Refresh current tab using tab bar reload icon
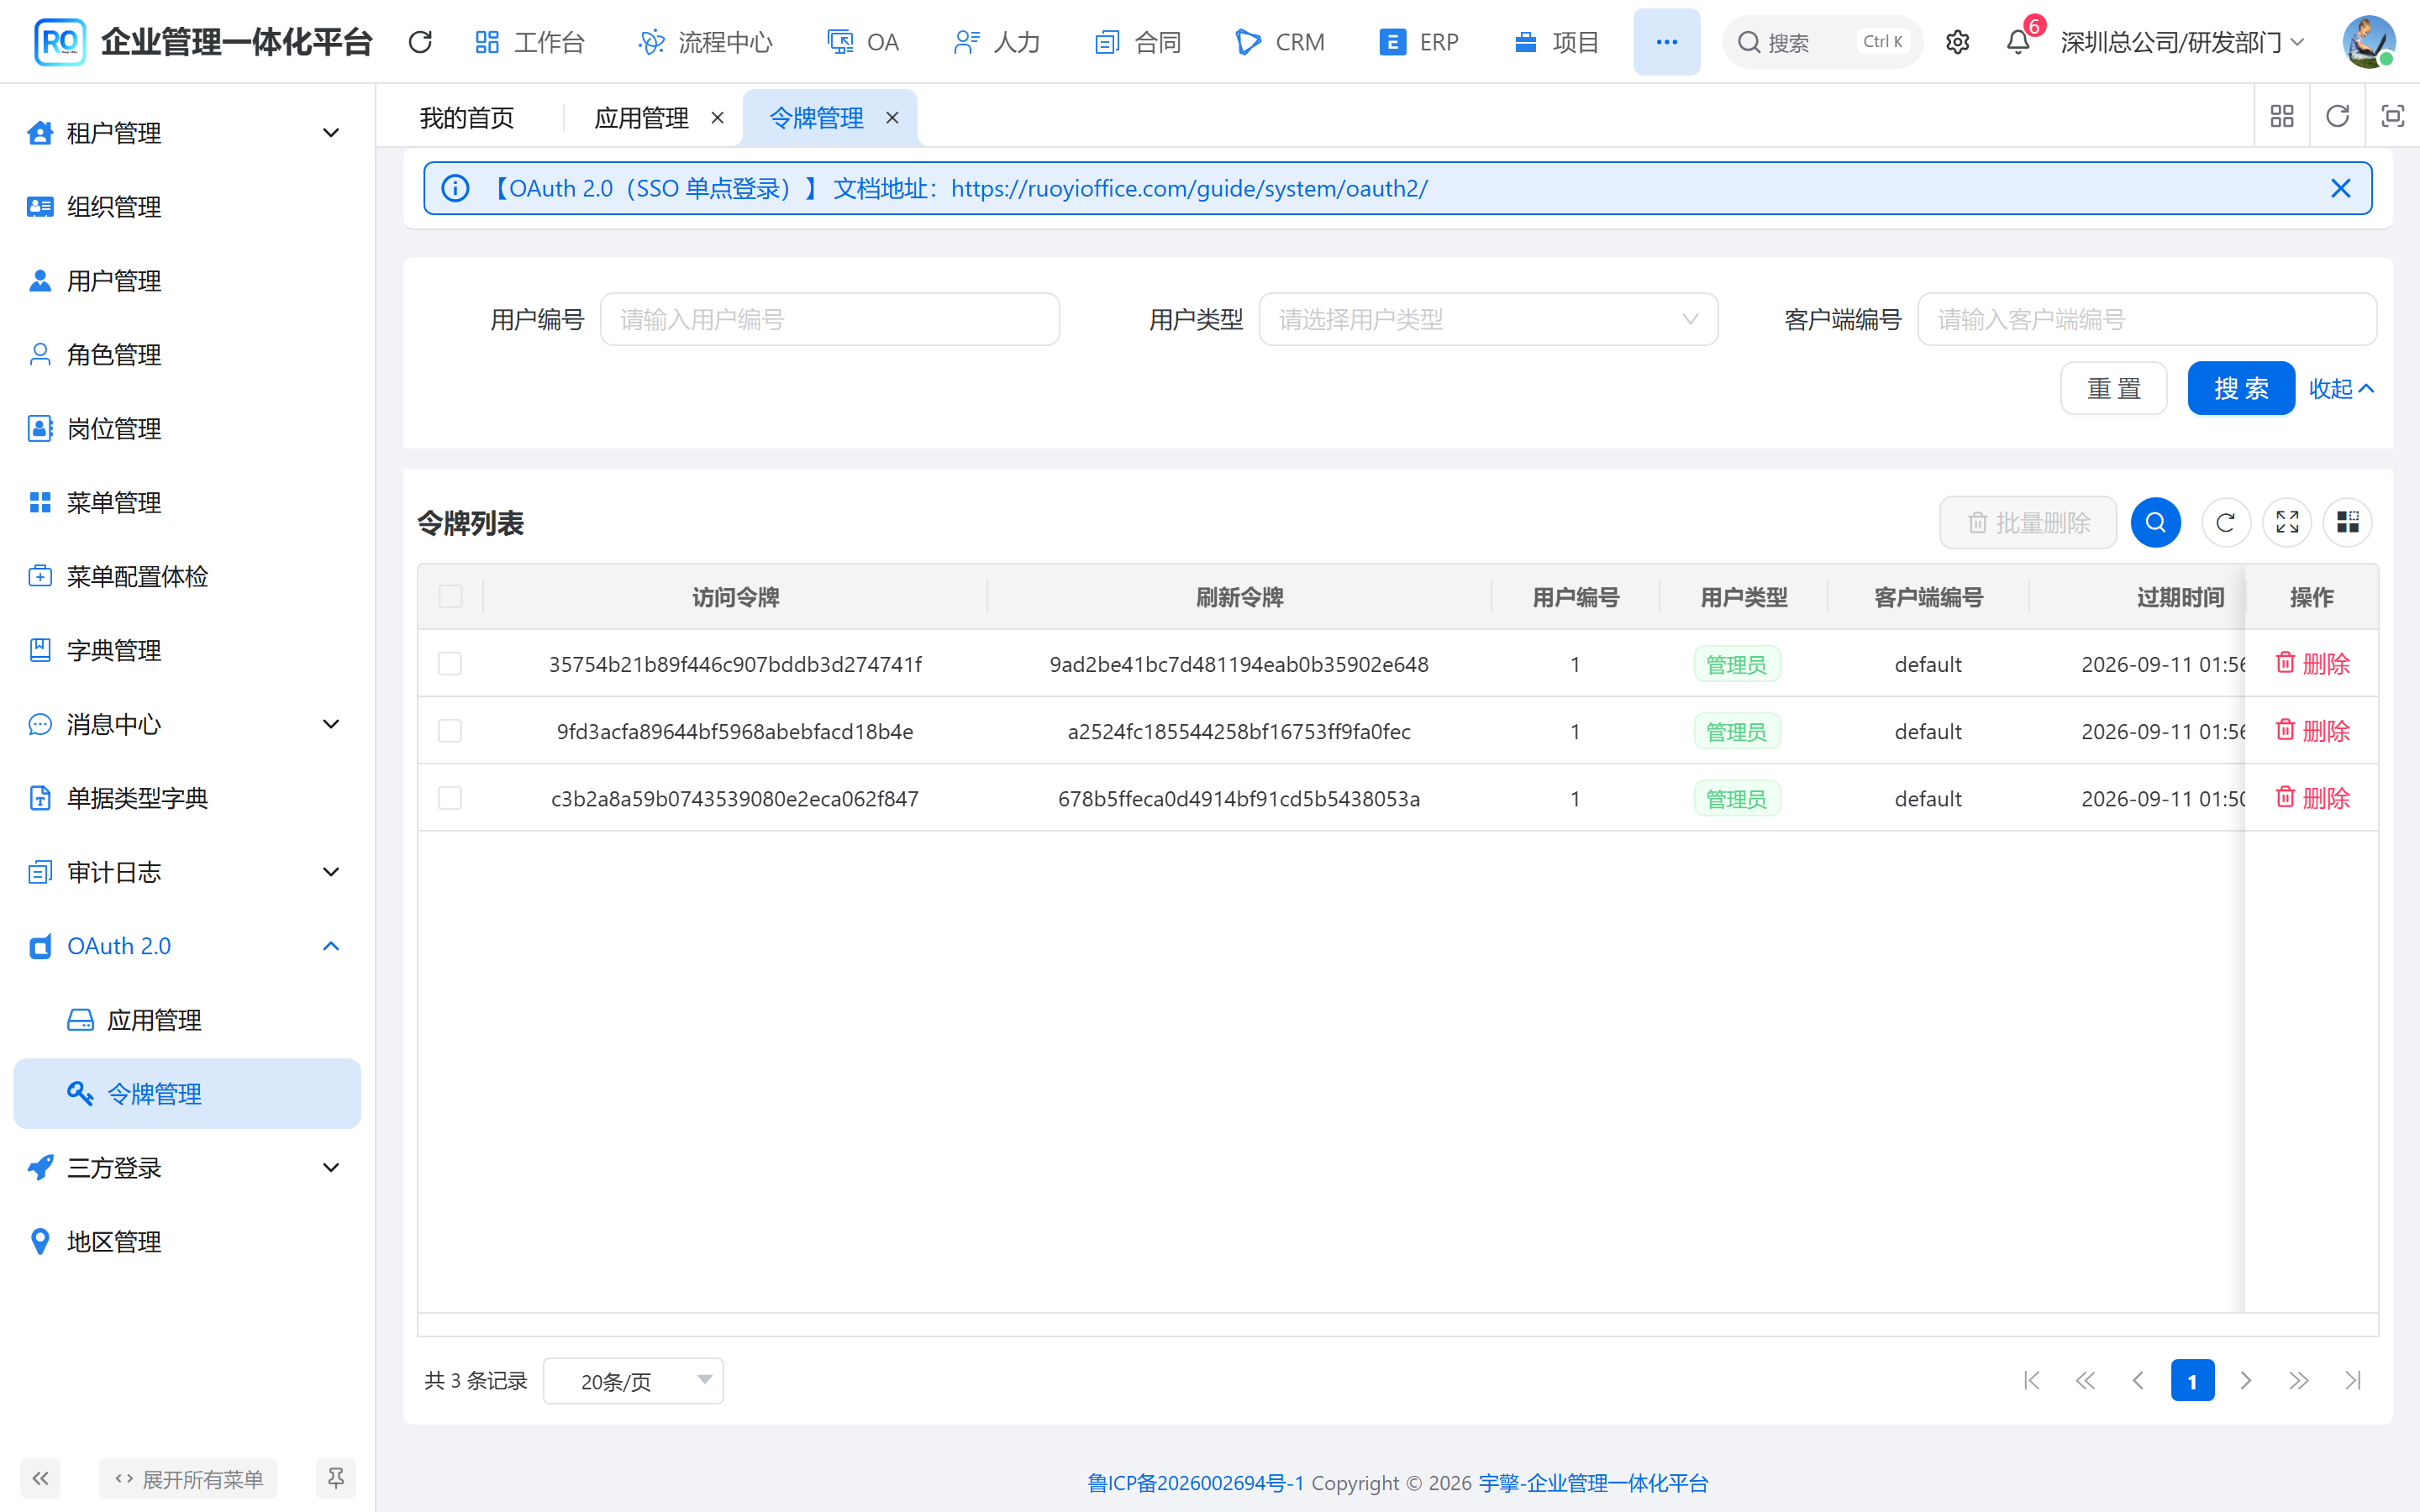Image resolution: width=2420 pixels, height=1512 pixels. 2337,117
